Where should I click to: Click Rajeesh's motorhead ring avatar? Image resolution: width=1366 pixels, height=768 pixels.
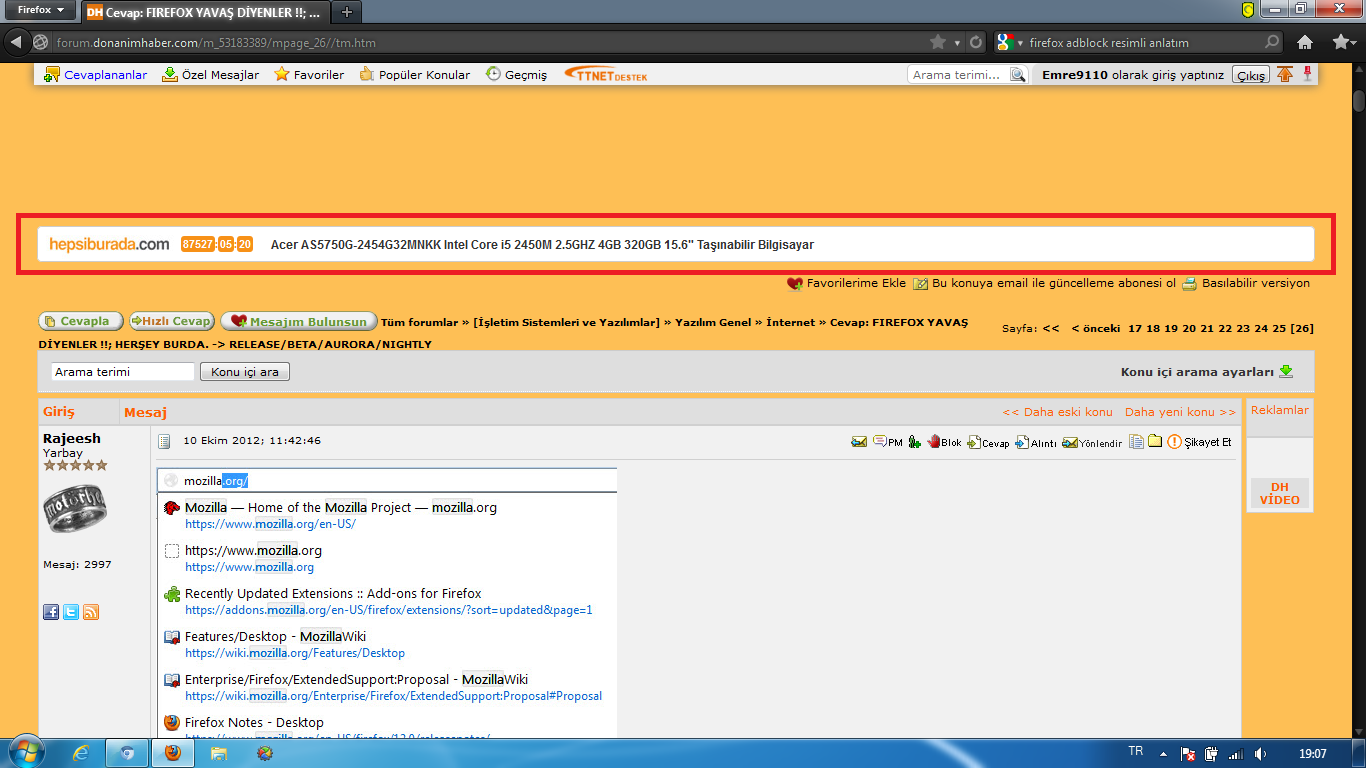[x=75, y=507]
